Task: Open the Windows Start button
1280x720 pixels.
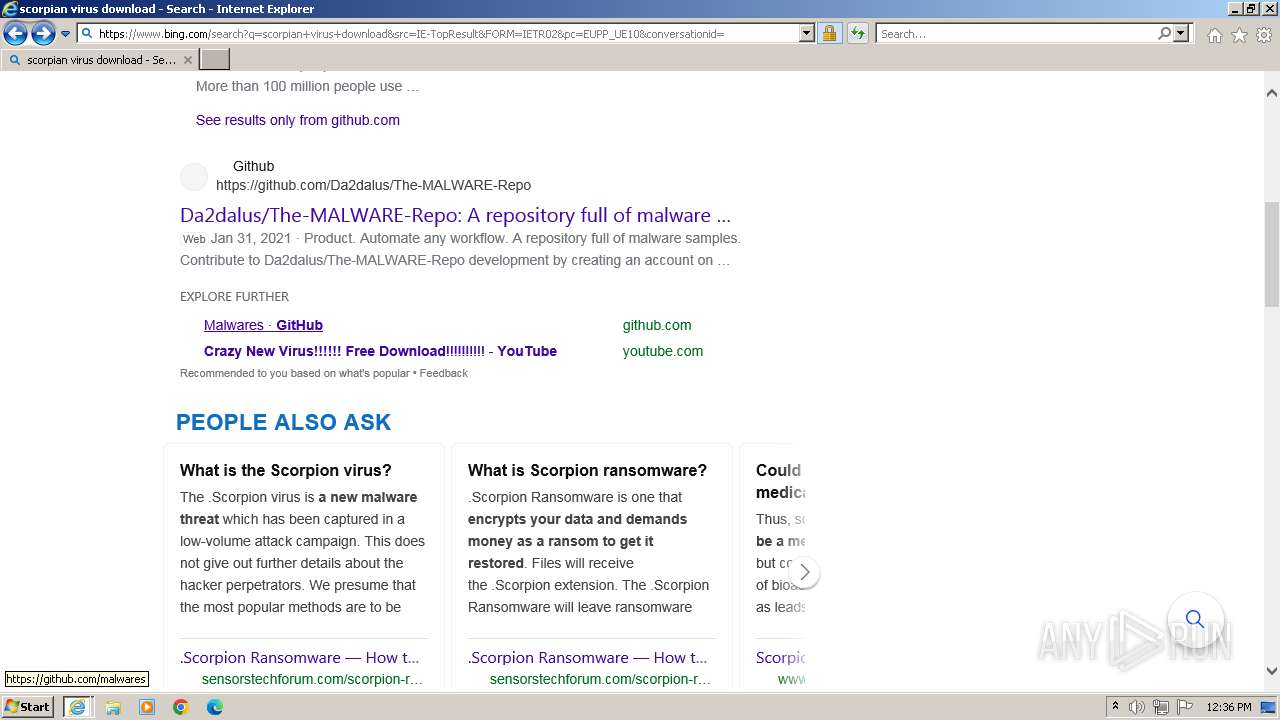Action: coord(28,707)
